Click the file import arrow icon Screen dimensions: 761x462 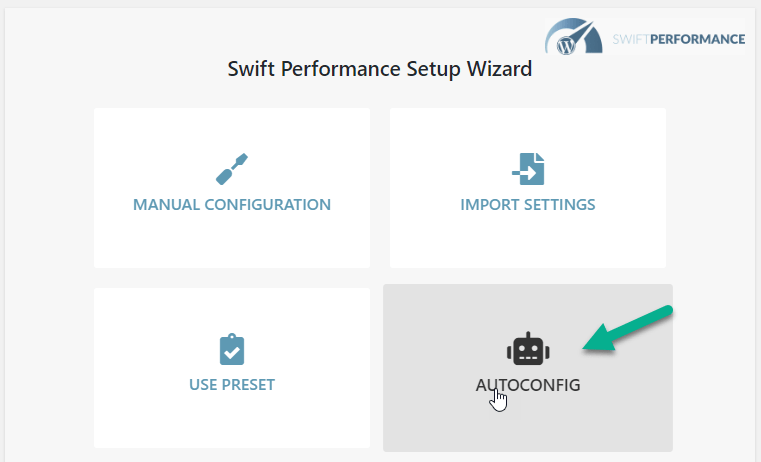528,169
